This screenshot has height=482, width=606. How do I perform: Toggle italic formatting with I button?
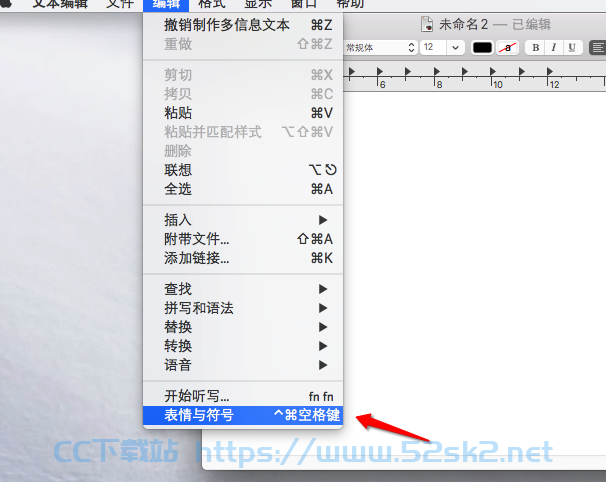tap(554, 48)
